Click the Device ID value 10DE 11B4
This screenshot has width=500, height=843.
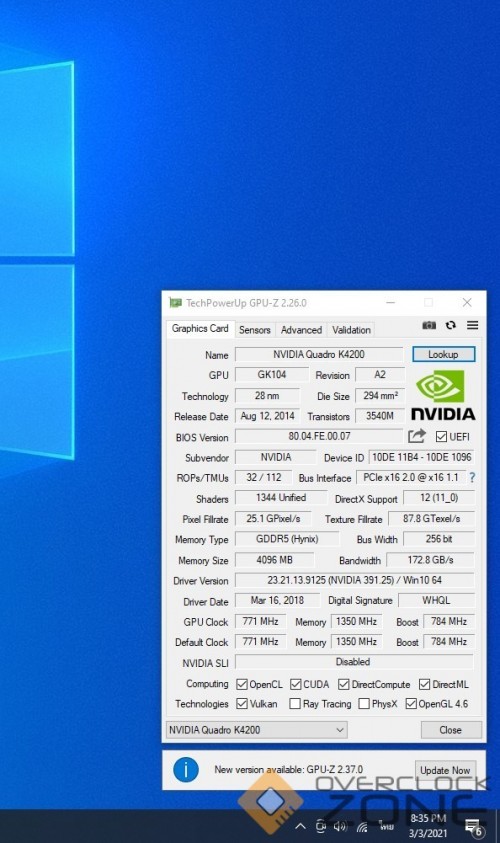click(x=422, y=457)
